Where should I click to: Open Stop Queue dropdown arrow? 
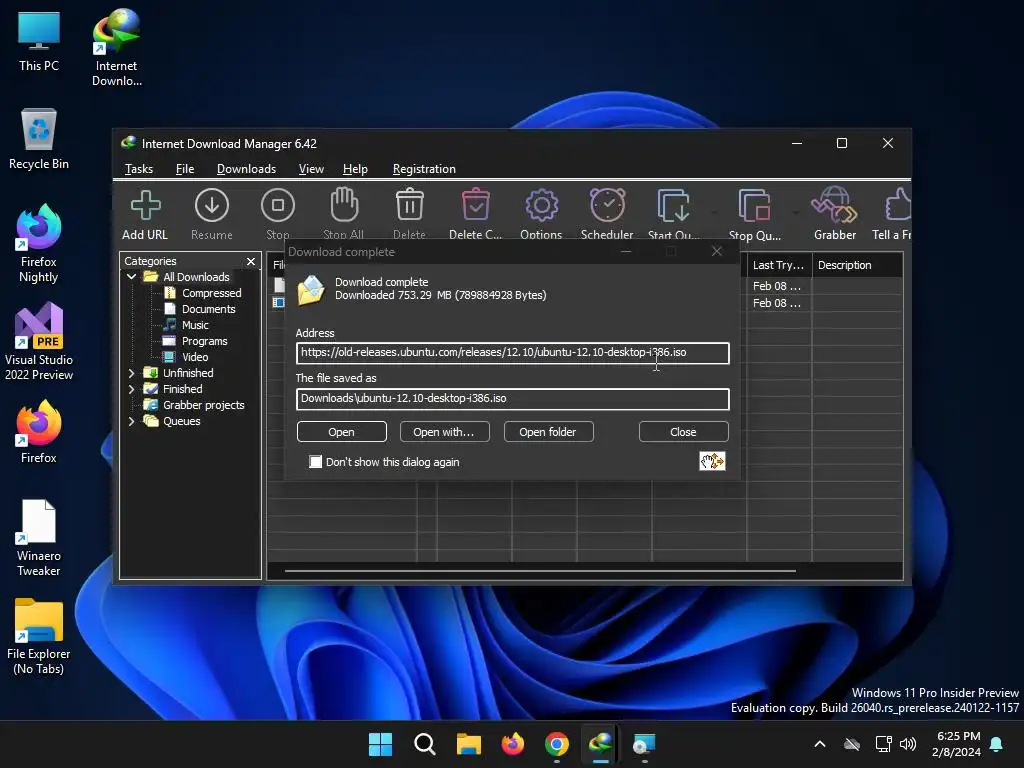(795, 213)
